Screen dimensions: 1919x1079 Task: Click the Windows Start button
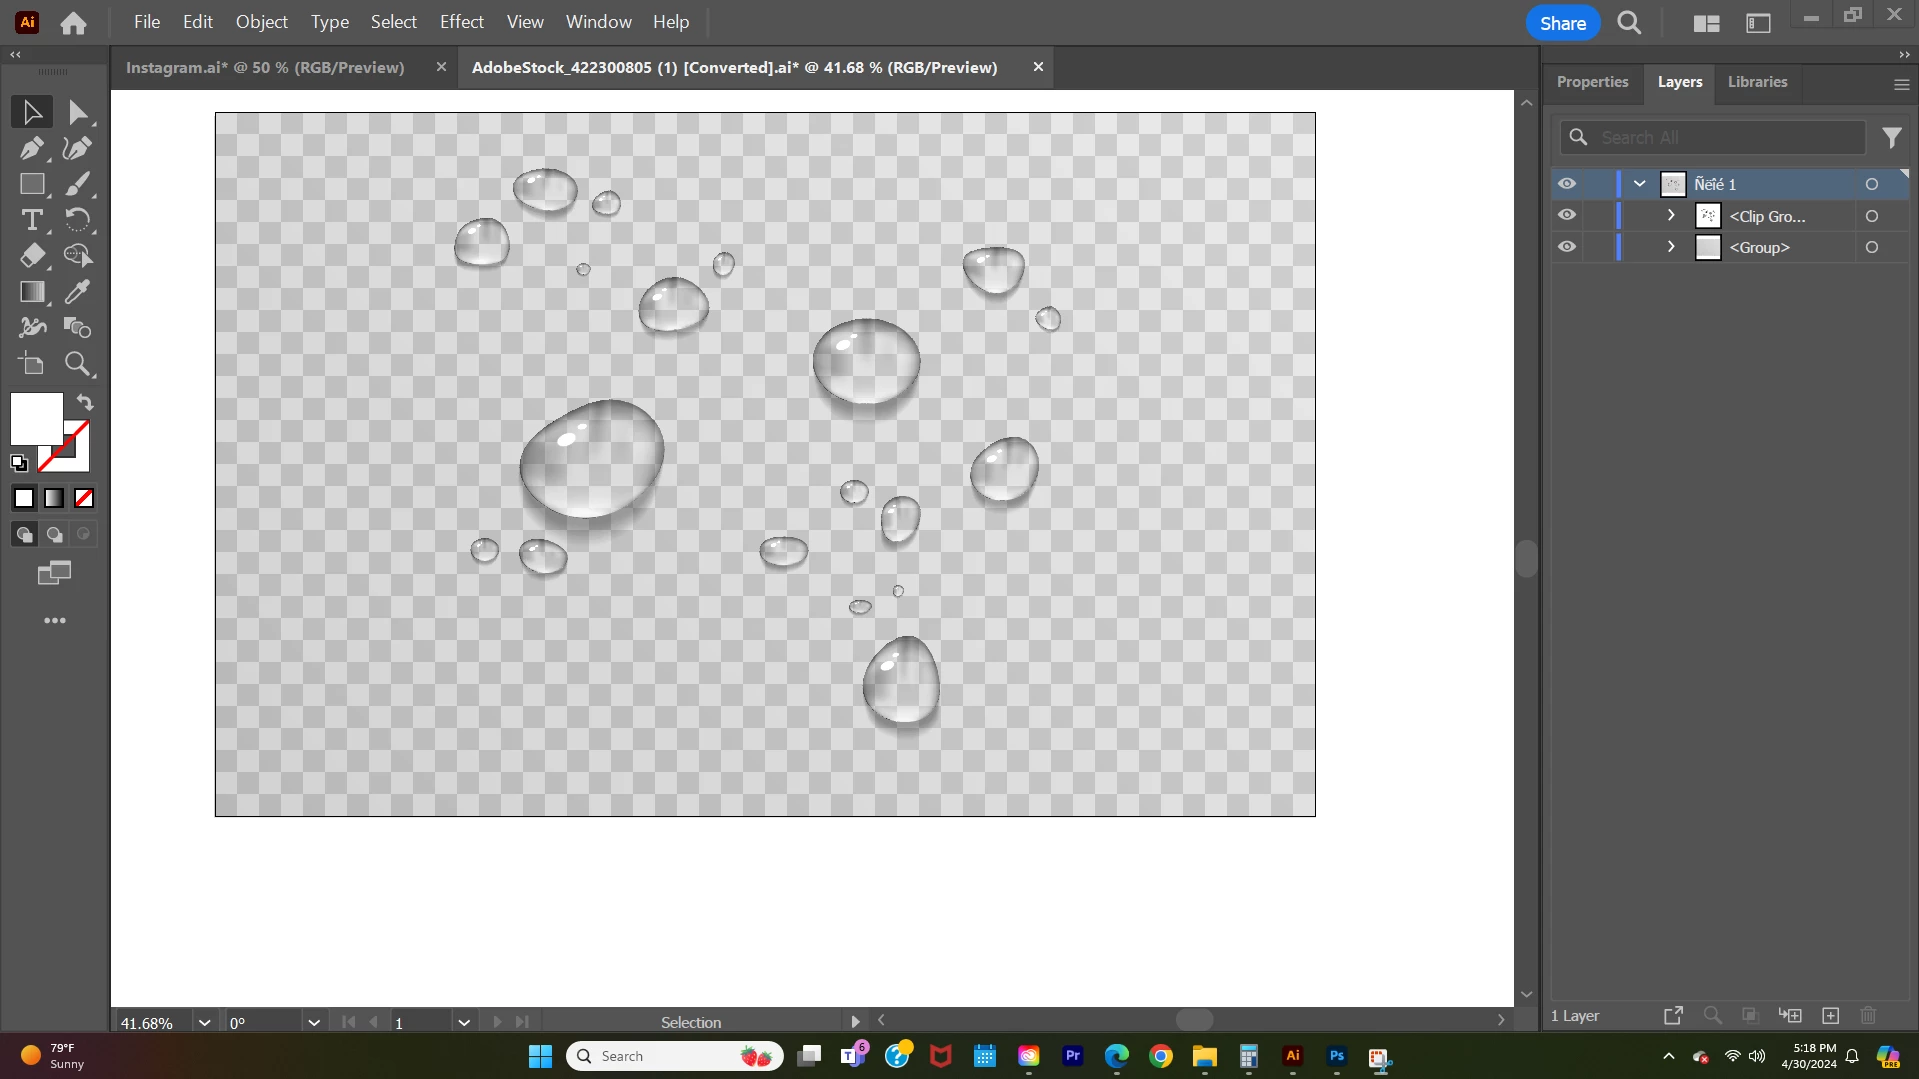pyautogui.click(x=540, y=1057)
